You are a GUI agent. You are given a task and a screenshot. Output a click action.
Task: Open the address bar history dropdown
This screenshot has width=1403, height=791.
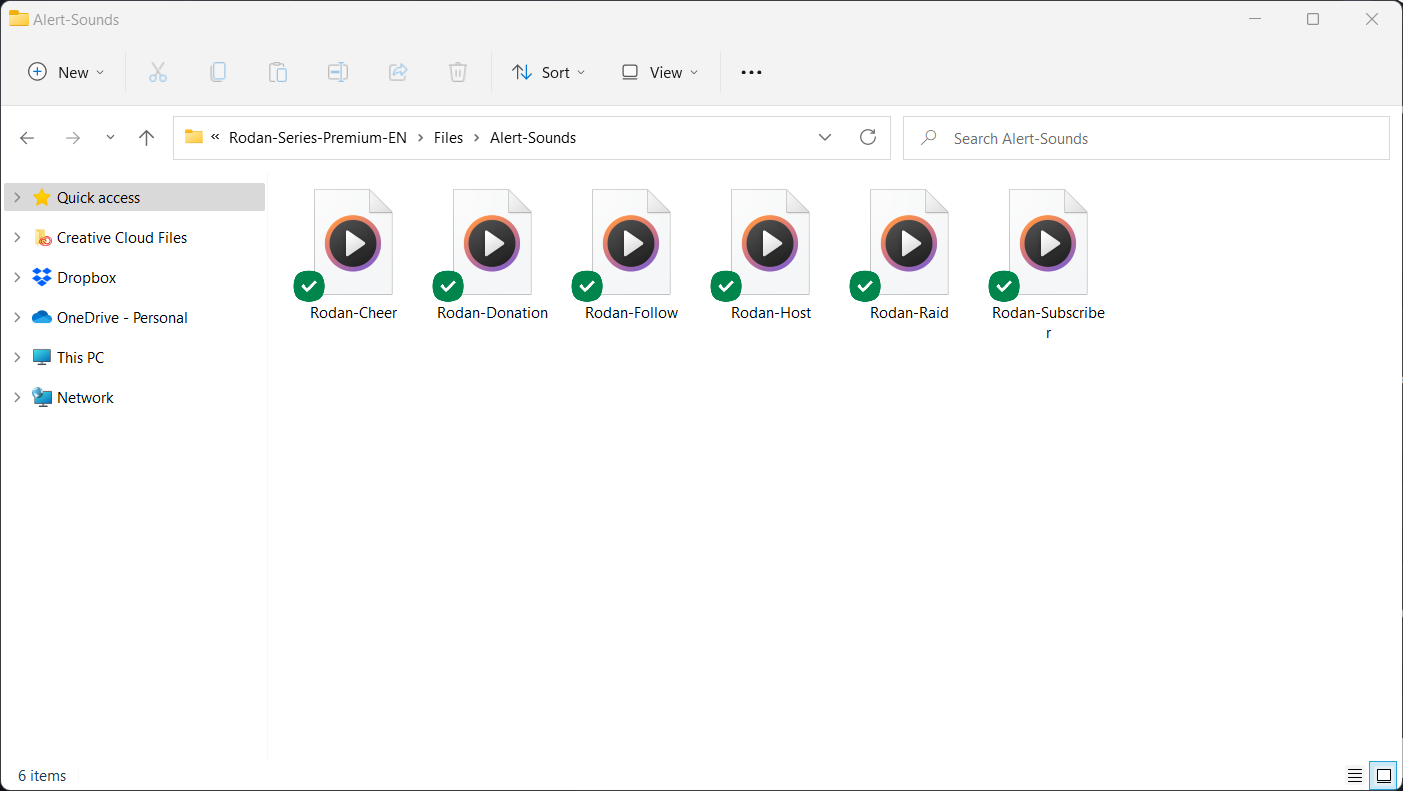tap(825, 138)
